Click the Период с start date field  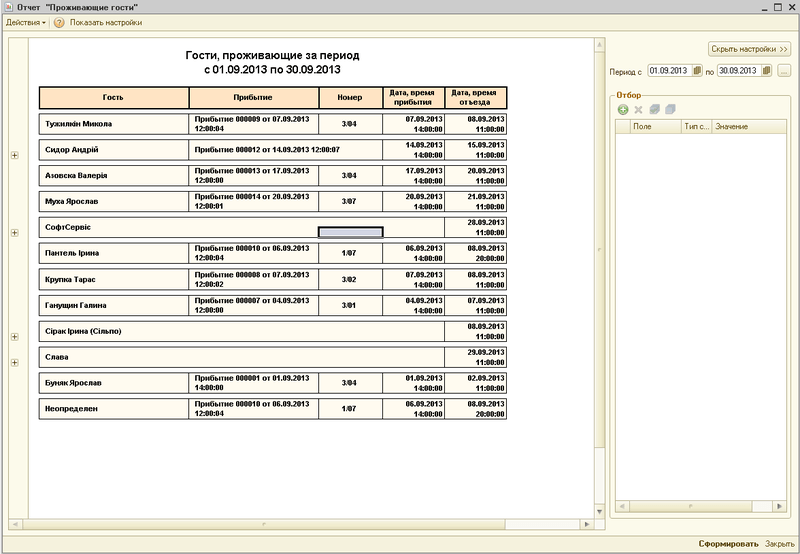pos(668,72)
